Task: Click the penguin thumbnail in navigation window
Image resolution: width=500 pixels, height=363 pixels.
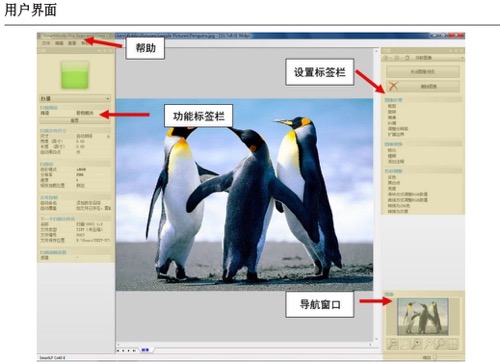Action: pos(423,317)
